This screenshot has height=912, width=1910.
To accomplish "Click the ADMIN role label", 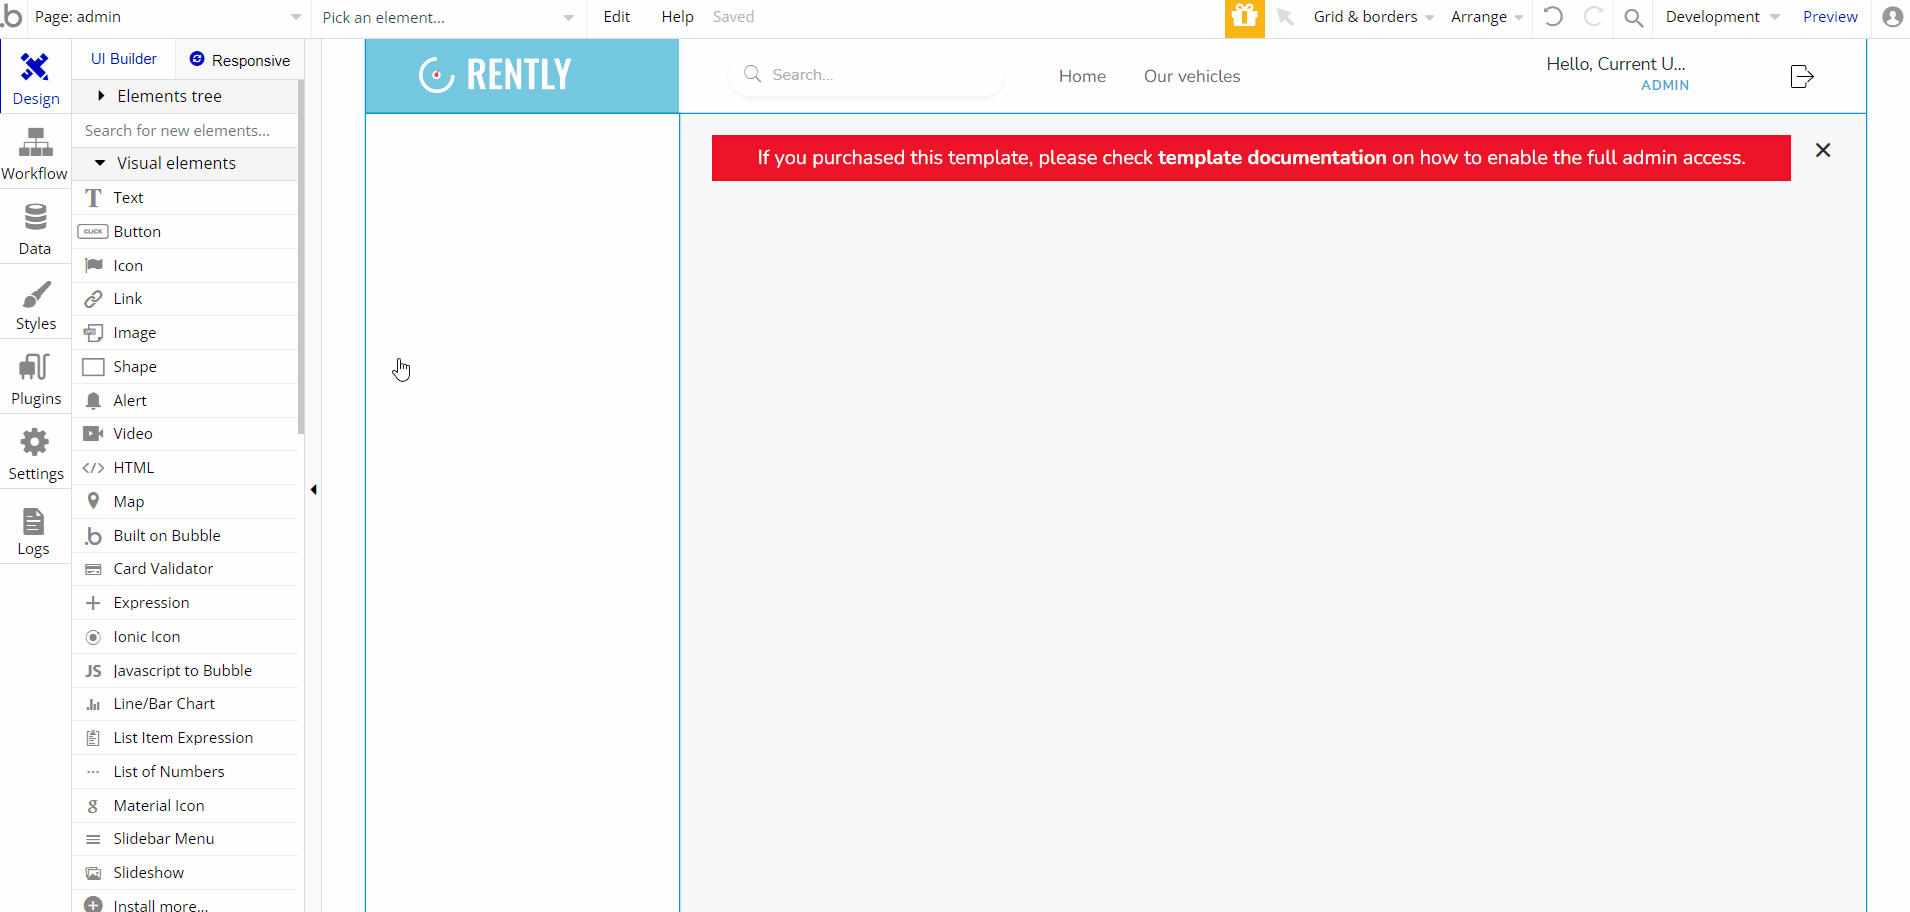I will point(1665,86).
